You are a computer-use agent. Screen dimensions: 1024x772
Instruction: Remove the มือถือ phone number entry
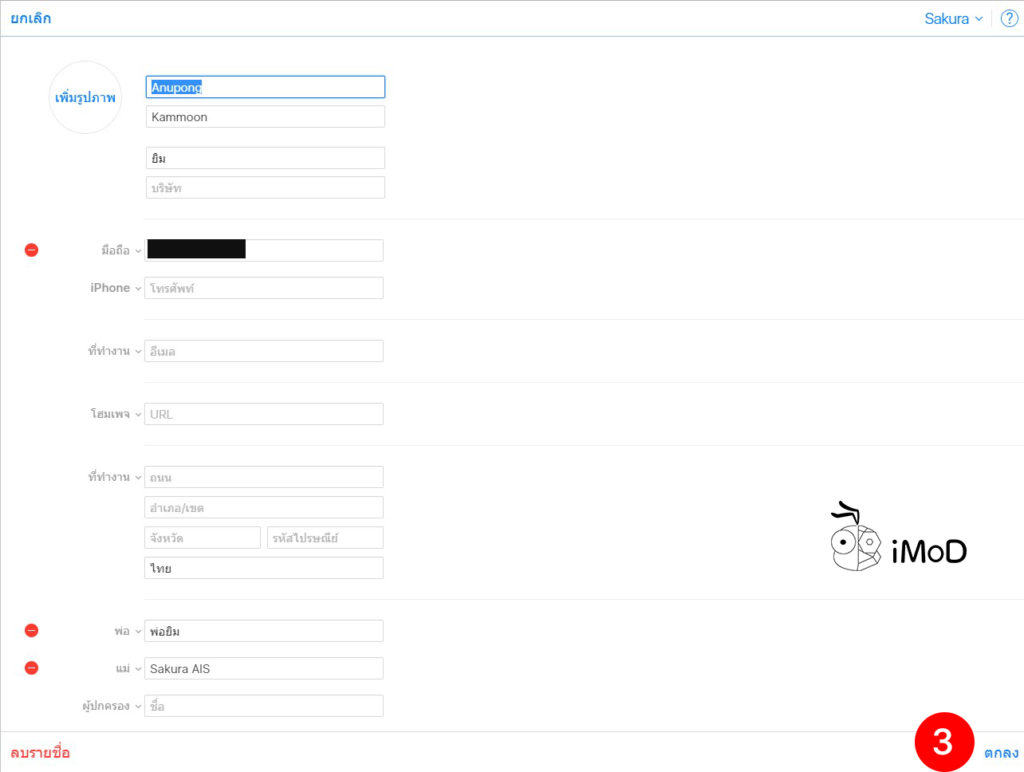point(31,250)
